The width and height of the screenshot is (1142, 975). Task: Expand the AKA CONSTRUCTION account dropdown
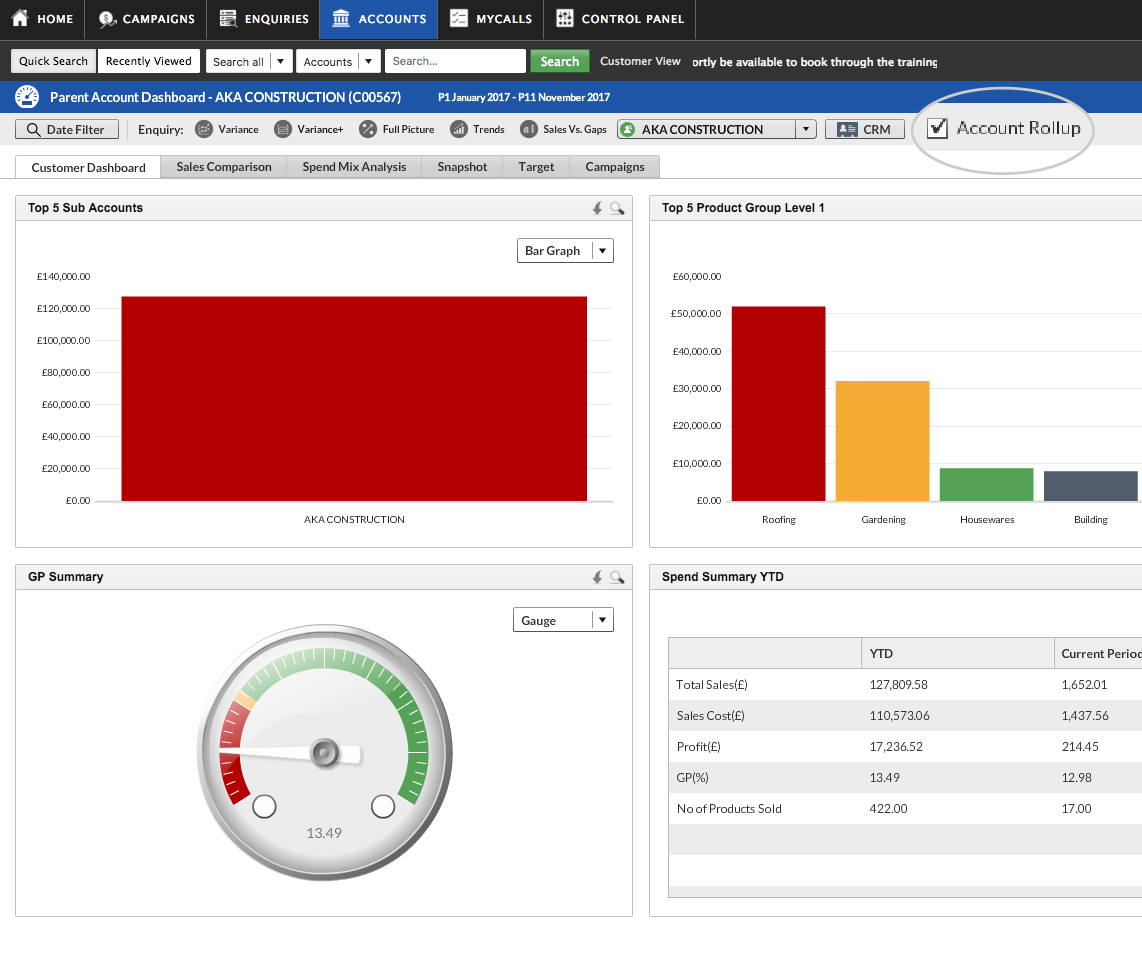tap(805, 129)
